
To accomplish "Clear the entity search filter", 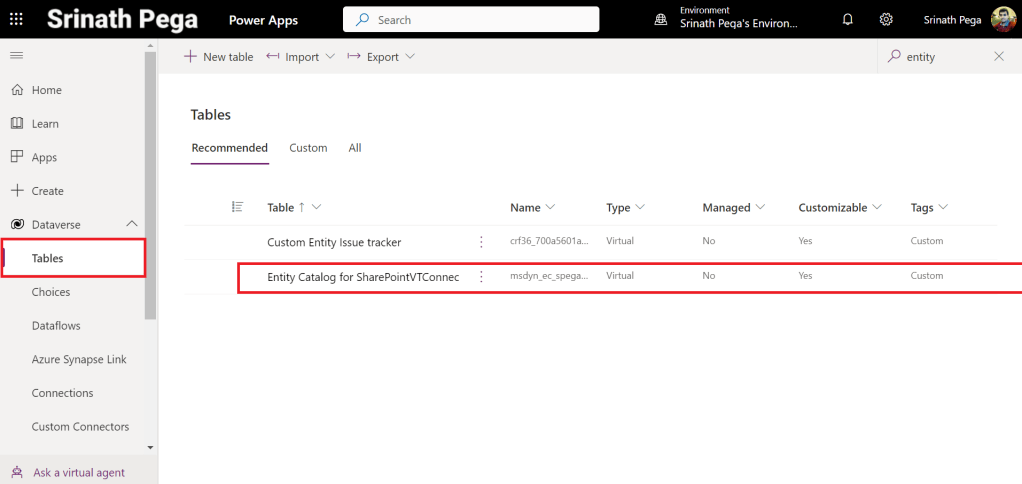I will [x=998, y=57].
